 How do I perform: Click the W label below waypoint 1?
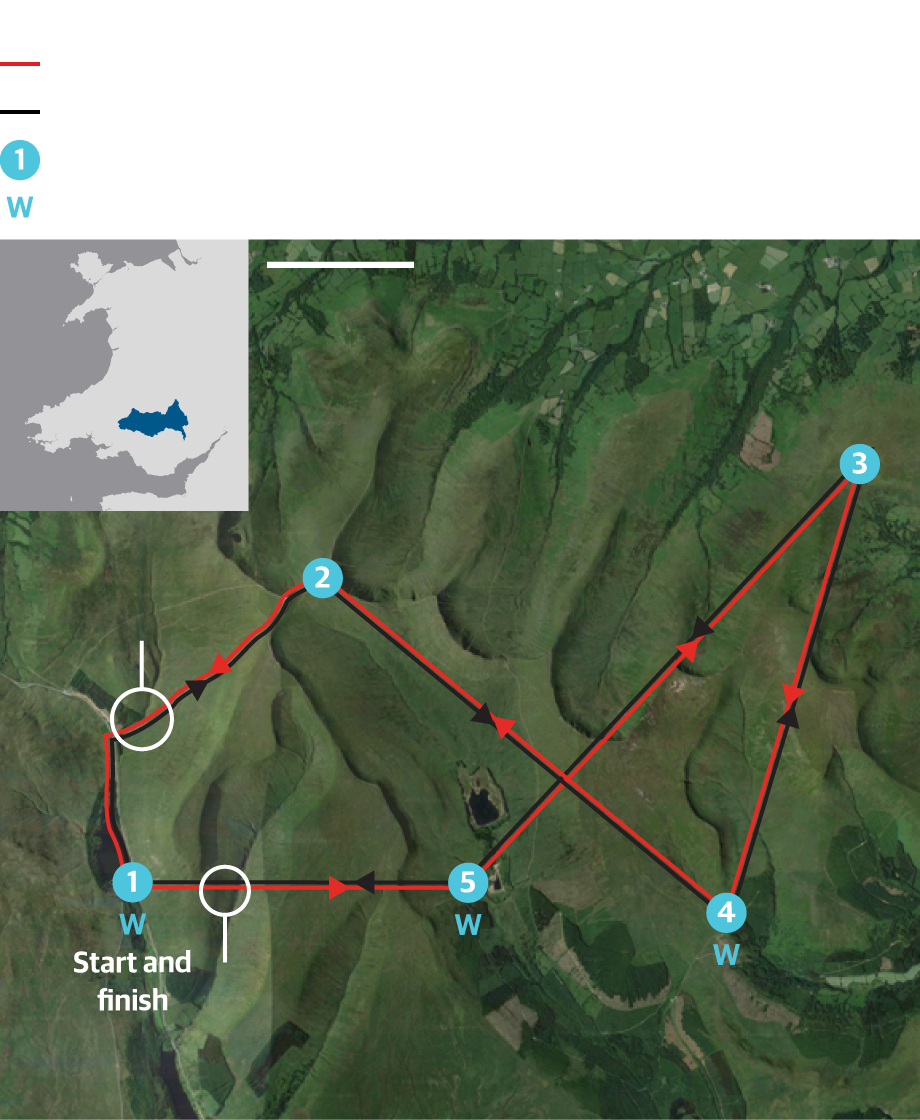pyautogui.click(x=133, y=925)
